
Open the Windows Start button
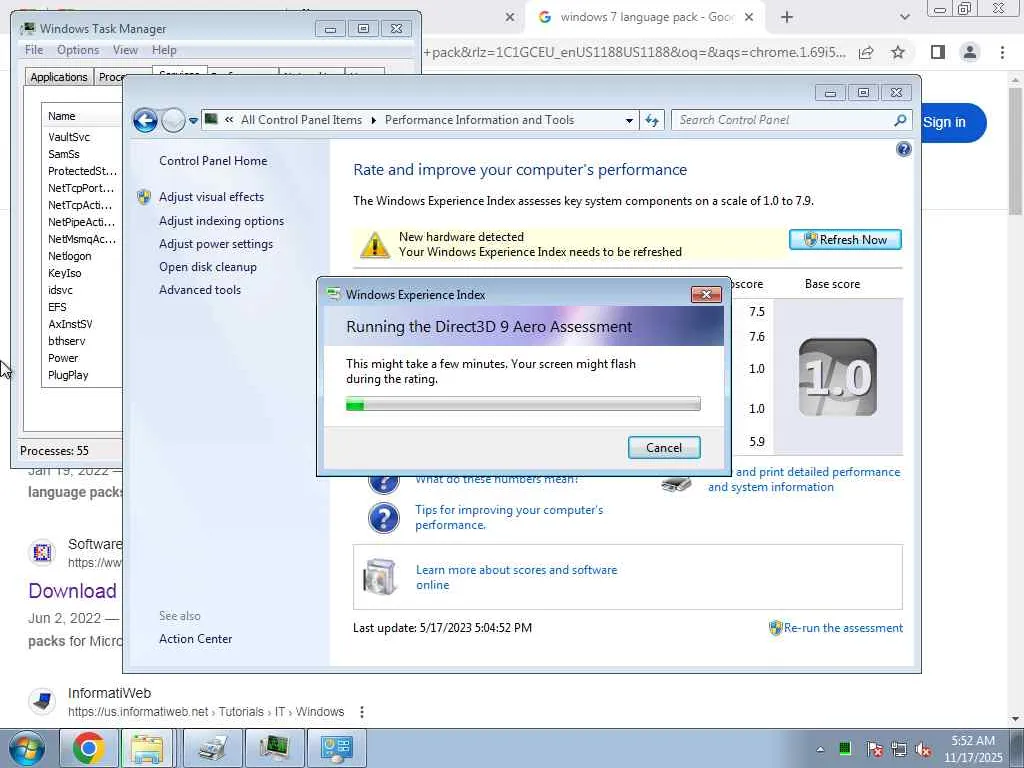tap(26, 748)
